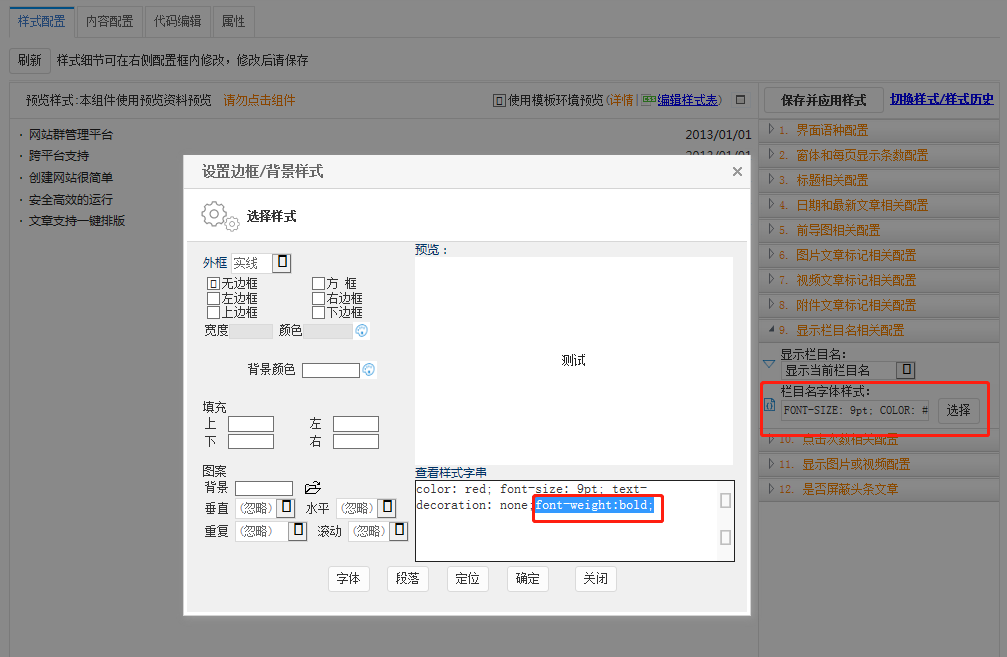Open the 代码编辑 tab
Viewport: 1007px width, 657px height.
click(177, 21)
